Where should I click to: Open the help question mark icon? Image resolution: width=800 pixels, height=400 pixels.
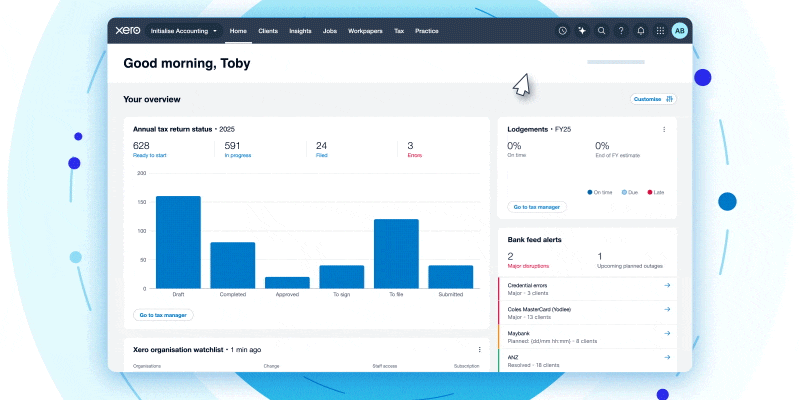(x=621, y=31)
